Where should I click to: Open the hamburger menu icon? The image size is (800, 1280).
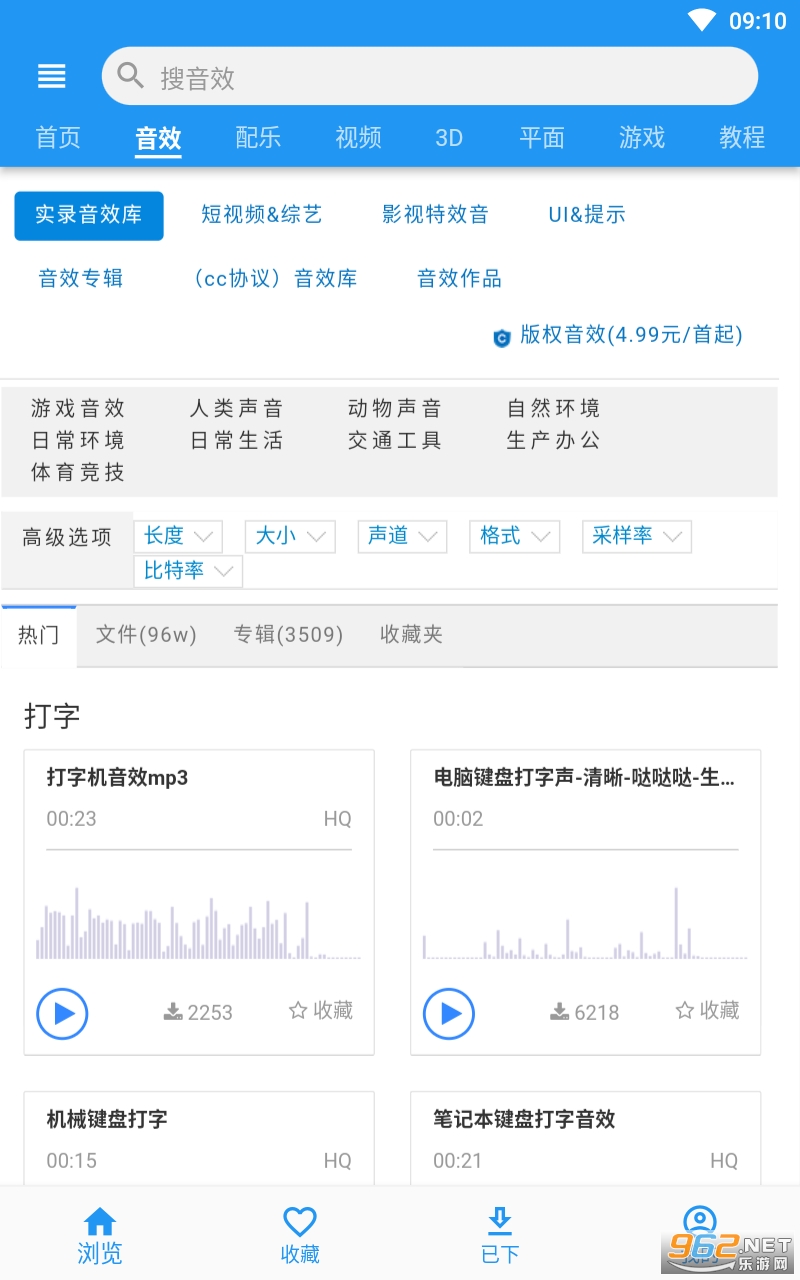(52, 77)
